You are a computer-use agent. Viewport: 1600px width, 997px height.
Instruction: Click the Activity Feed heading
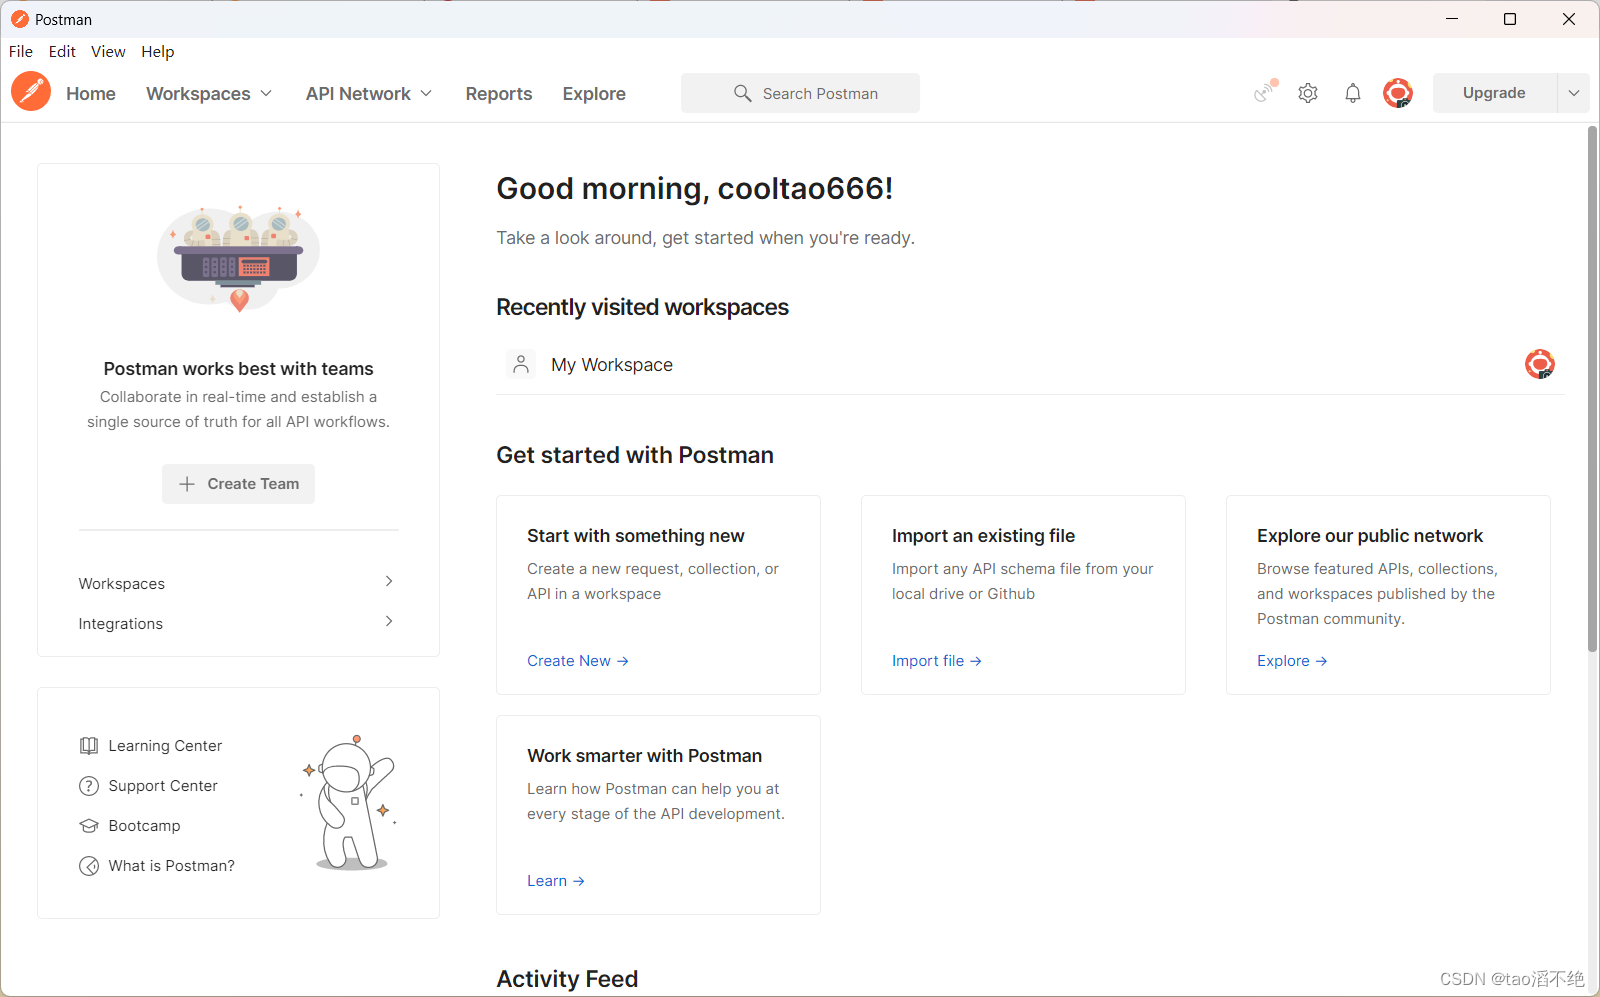567,979
